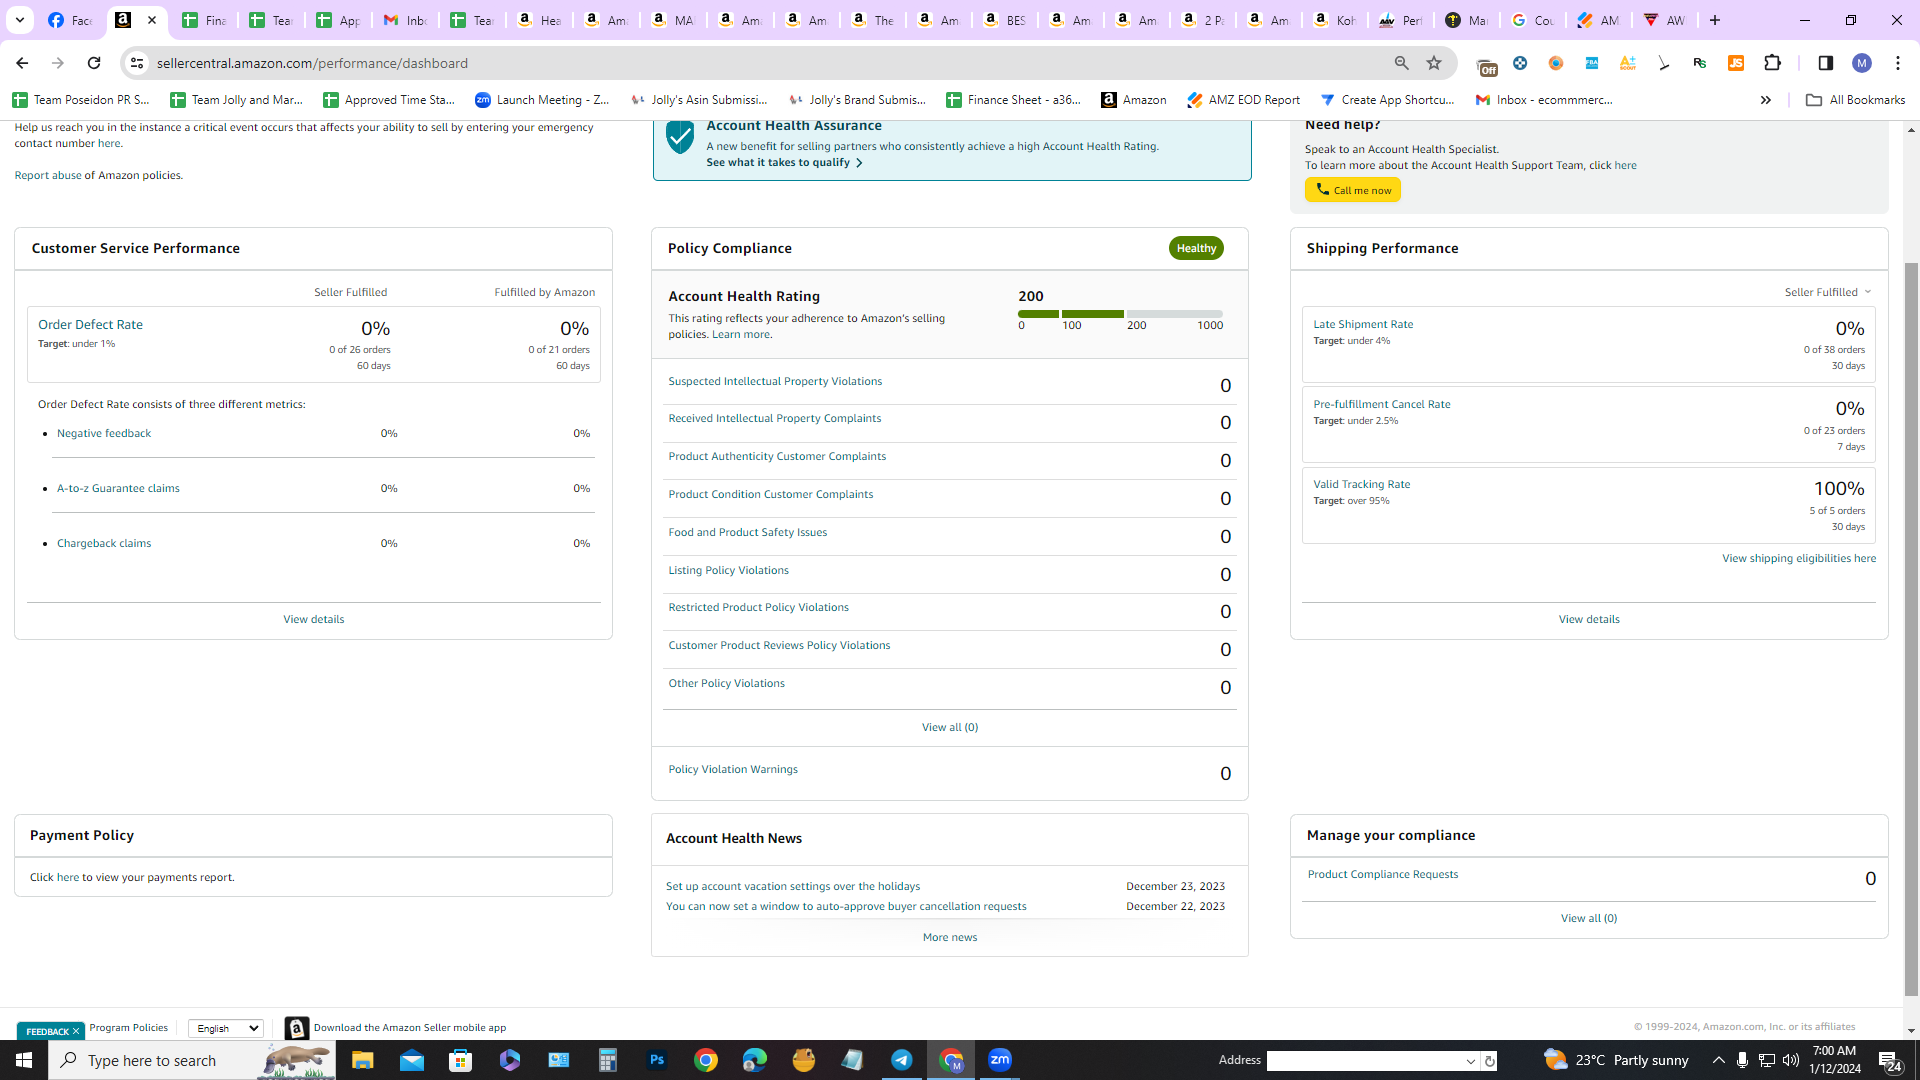Open Valid Tracking Rate link
1920x1080 pixels.
pos(1362,484)
